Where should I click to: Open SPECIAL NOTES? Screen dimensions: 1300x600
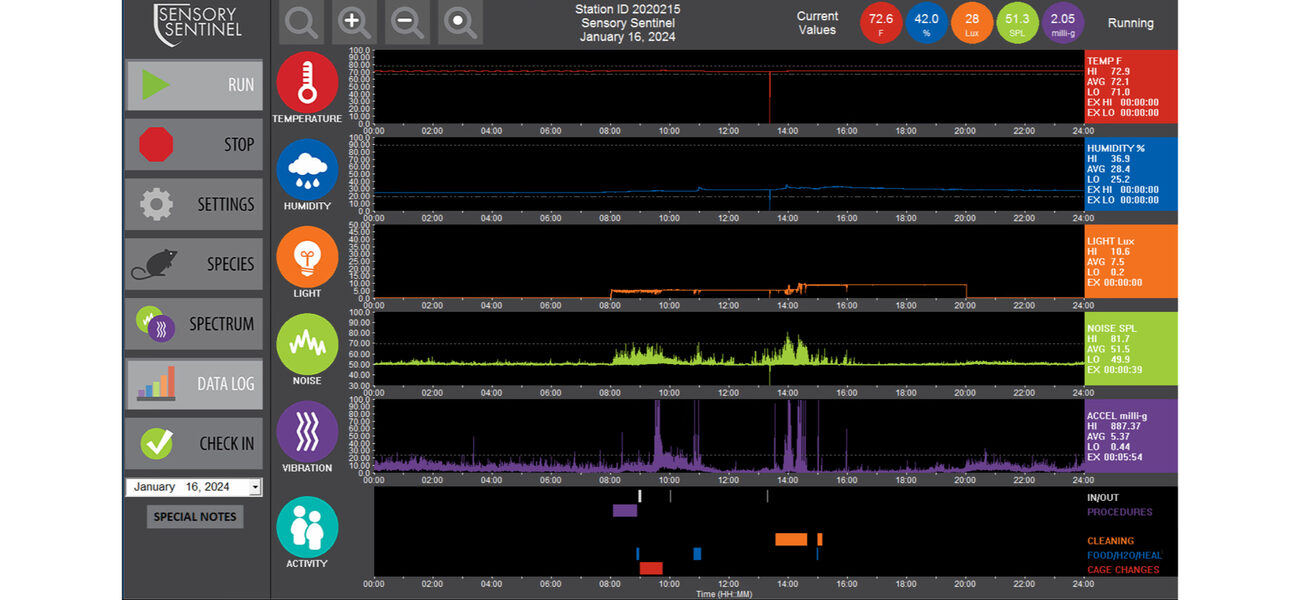point(195,517)
